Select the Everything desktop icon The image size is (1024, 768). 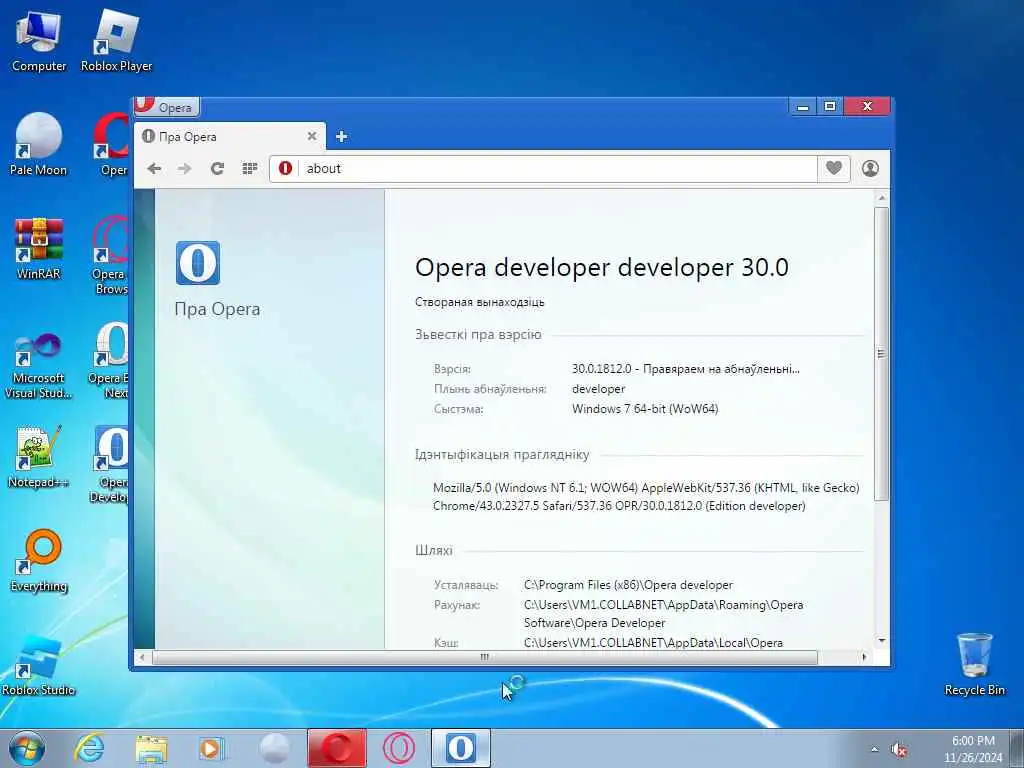coord(39,561)
